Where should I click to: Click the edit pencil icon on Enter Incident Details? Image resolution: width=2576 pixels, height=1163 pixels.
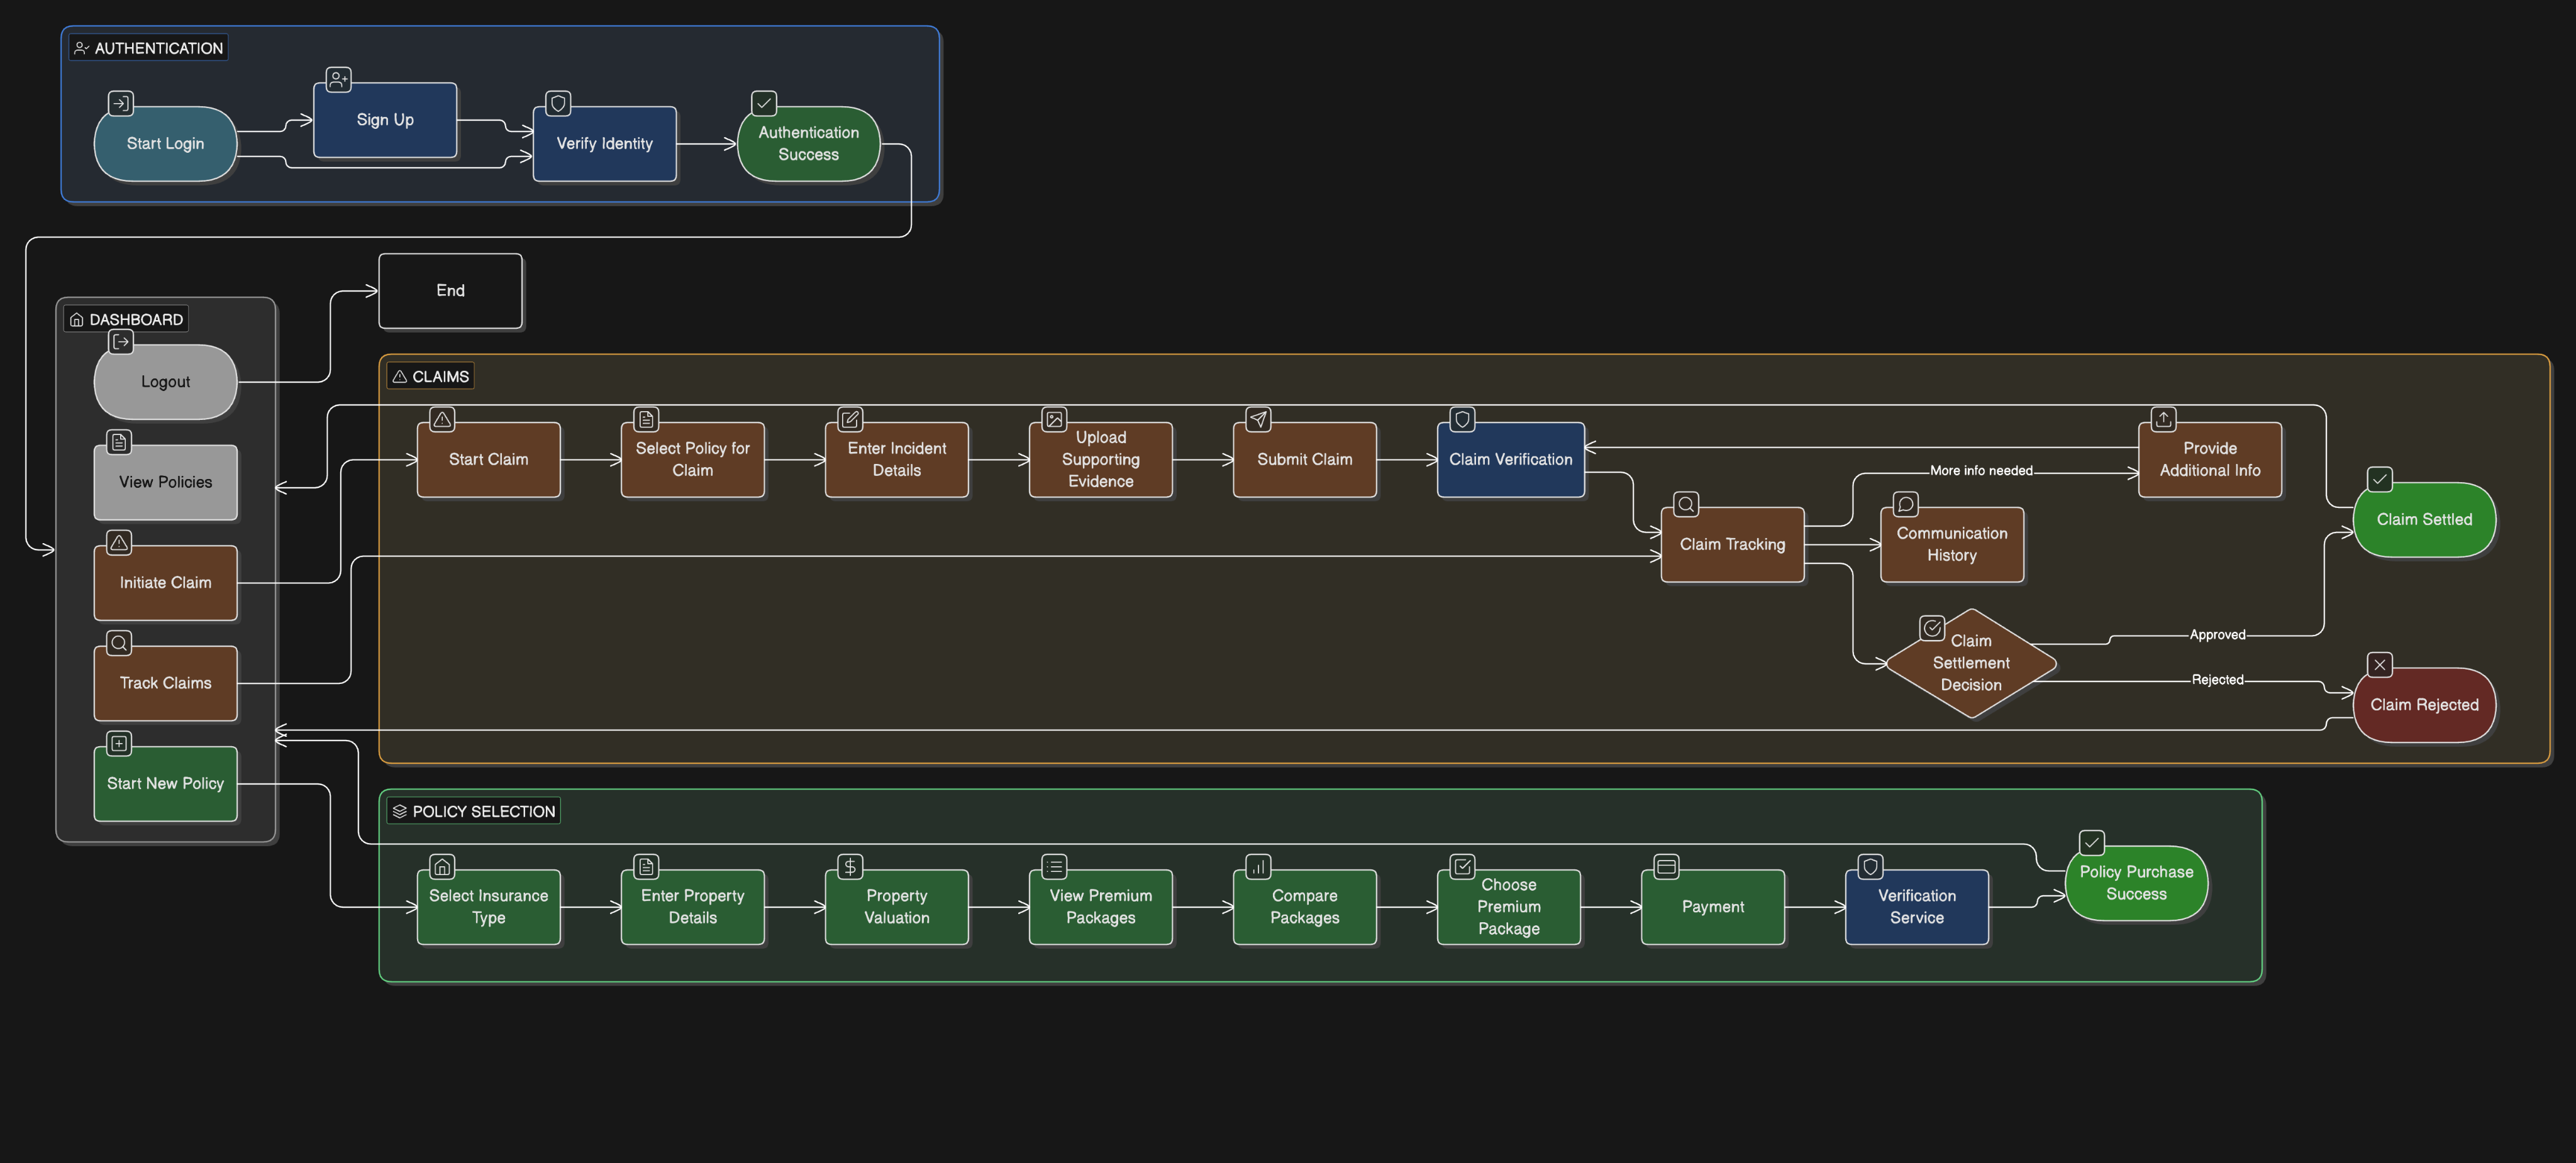point(850,419)
